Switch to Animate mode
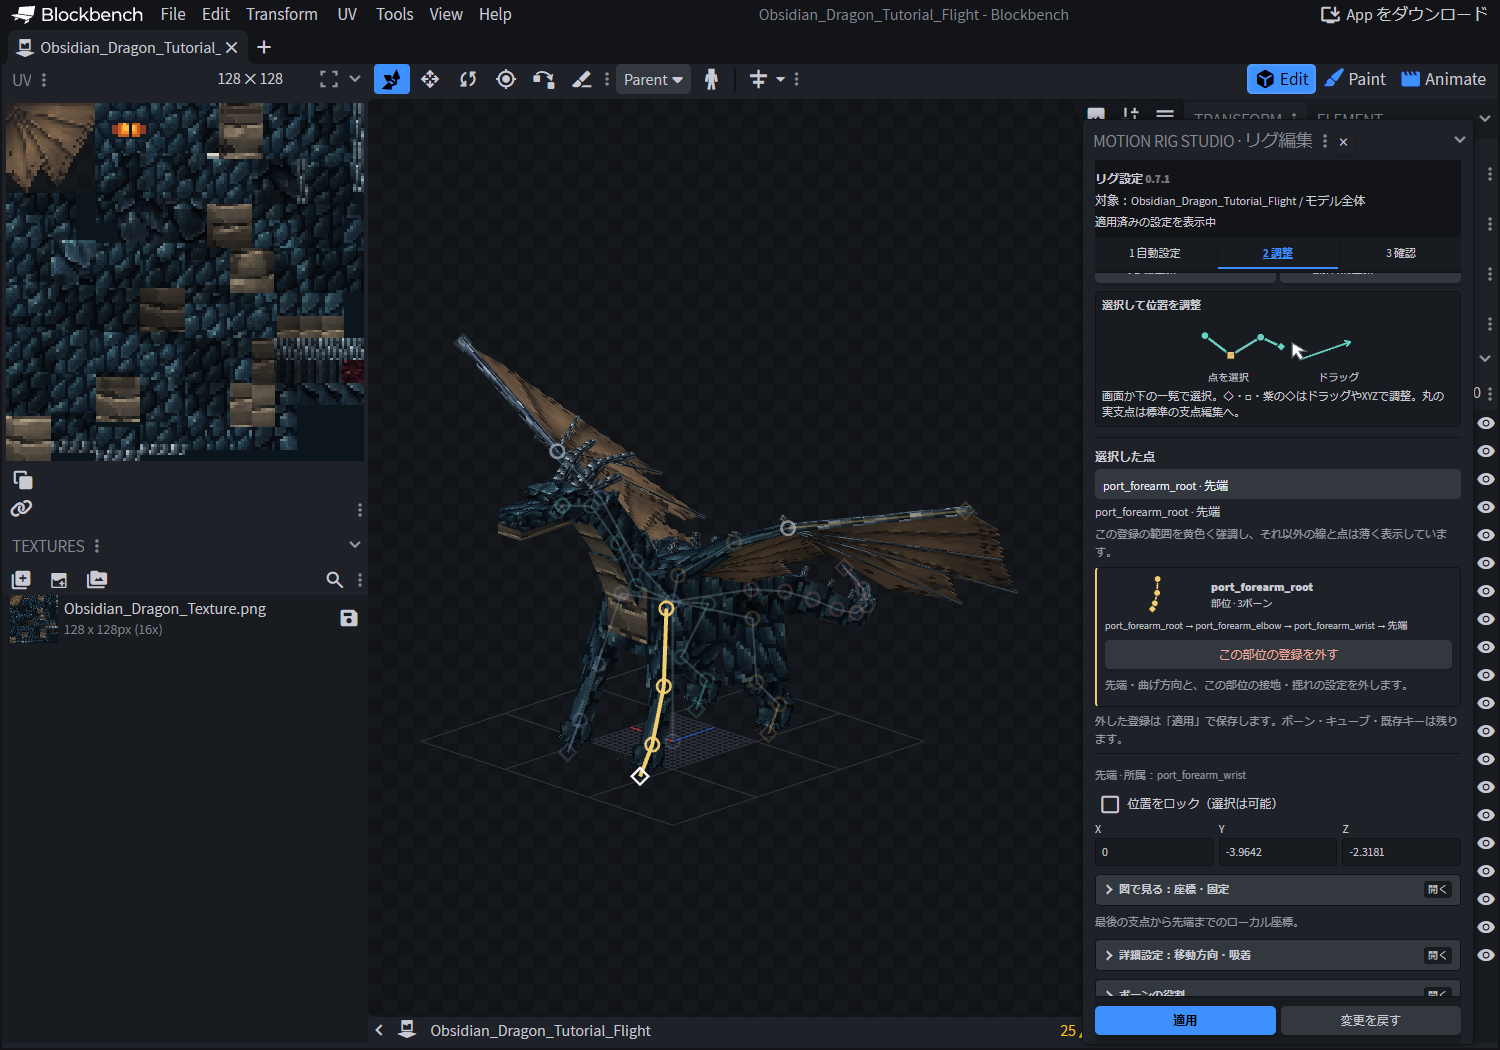The height and width of the screenshot is (1050, 1500). click(1443, 79)
